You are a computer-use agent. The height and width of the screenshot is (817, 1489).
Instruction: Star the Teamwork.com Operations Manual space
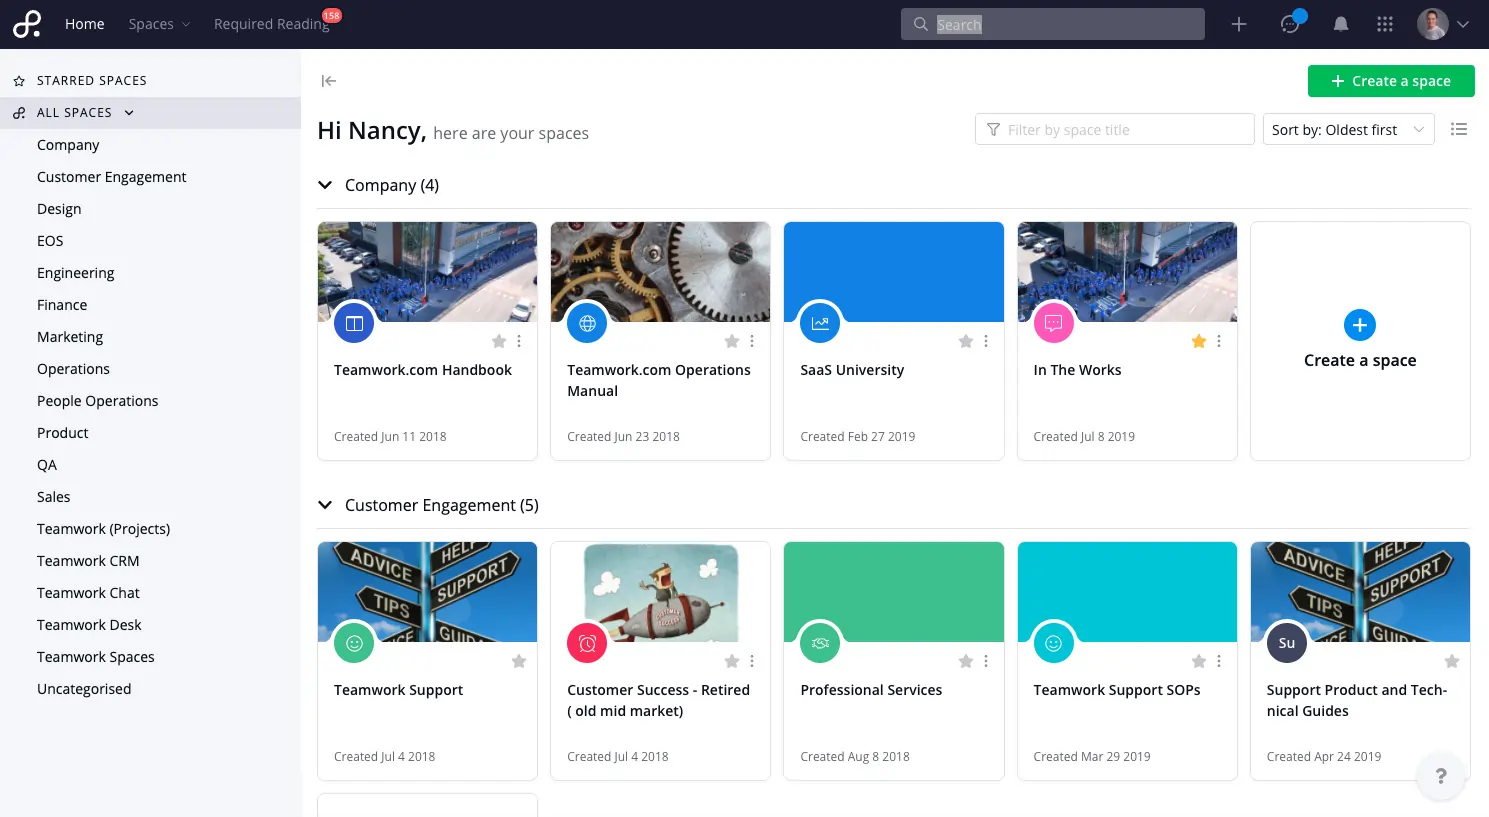pyautogui.click(x=732, y=341)
